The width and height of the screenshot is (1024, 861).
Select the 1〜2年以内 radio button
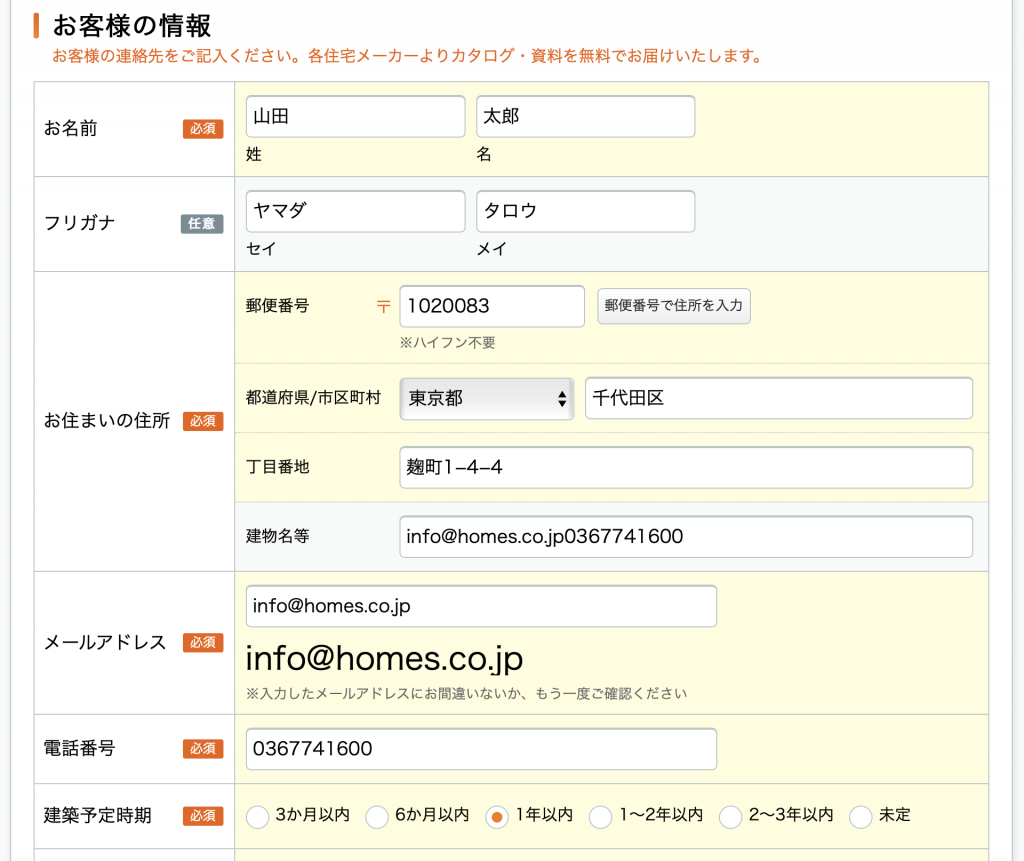(x=600, y=817)
